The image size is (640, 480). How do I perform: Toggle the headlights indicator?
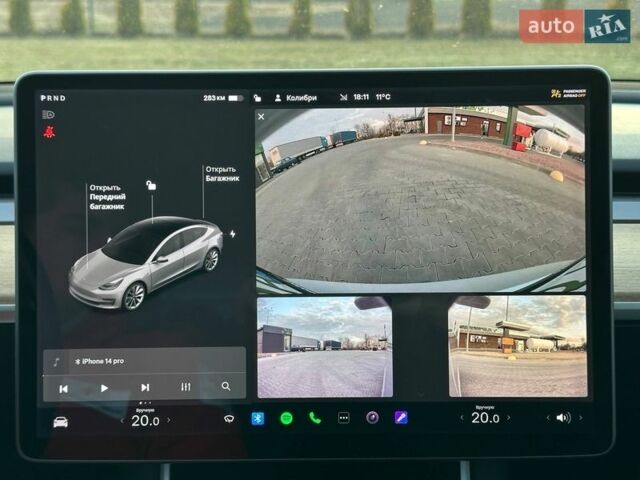[48, 115]
